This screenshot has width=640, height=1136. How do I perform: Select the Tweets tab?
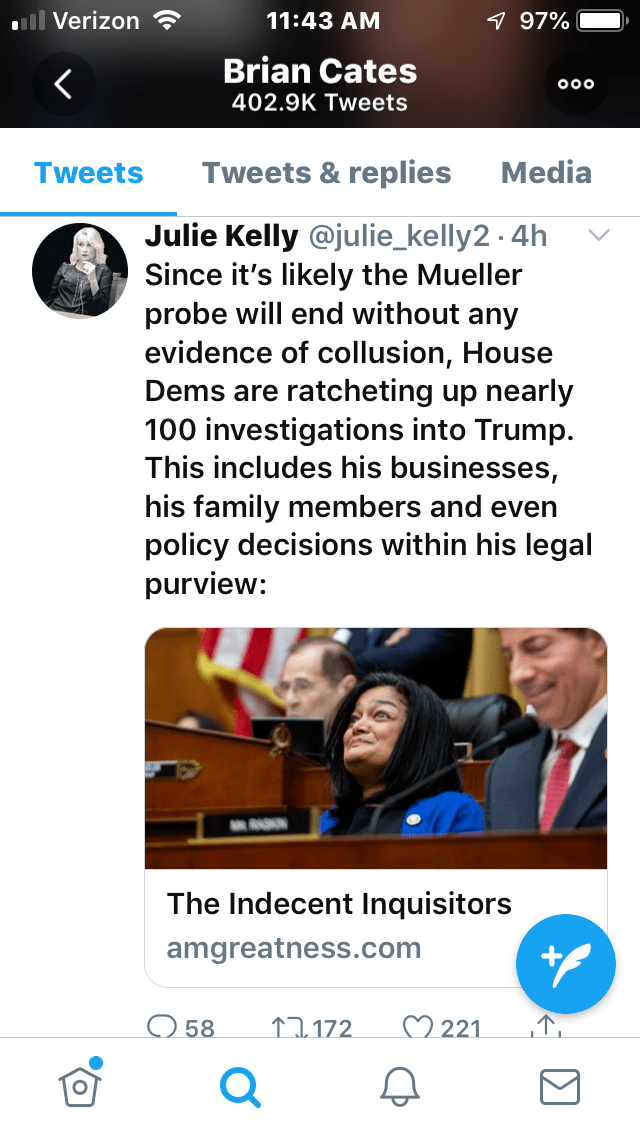point(89,172)
